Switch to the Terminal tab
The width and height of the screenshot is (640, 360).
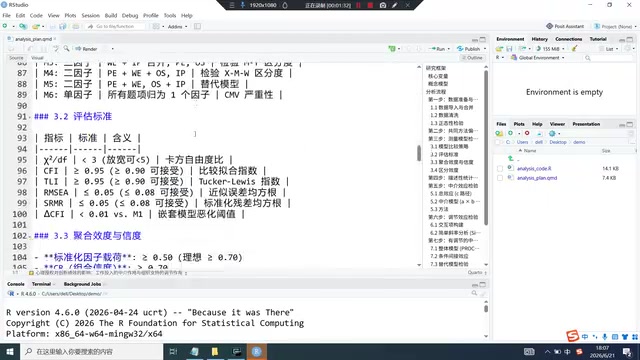pyautogui.click(x=41, y=284)
